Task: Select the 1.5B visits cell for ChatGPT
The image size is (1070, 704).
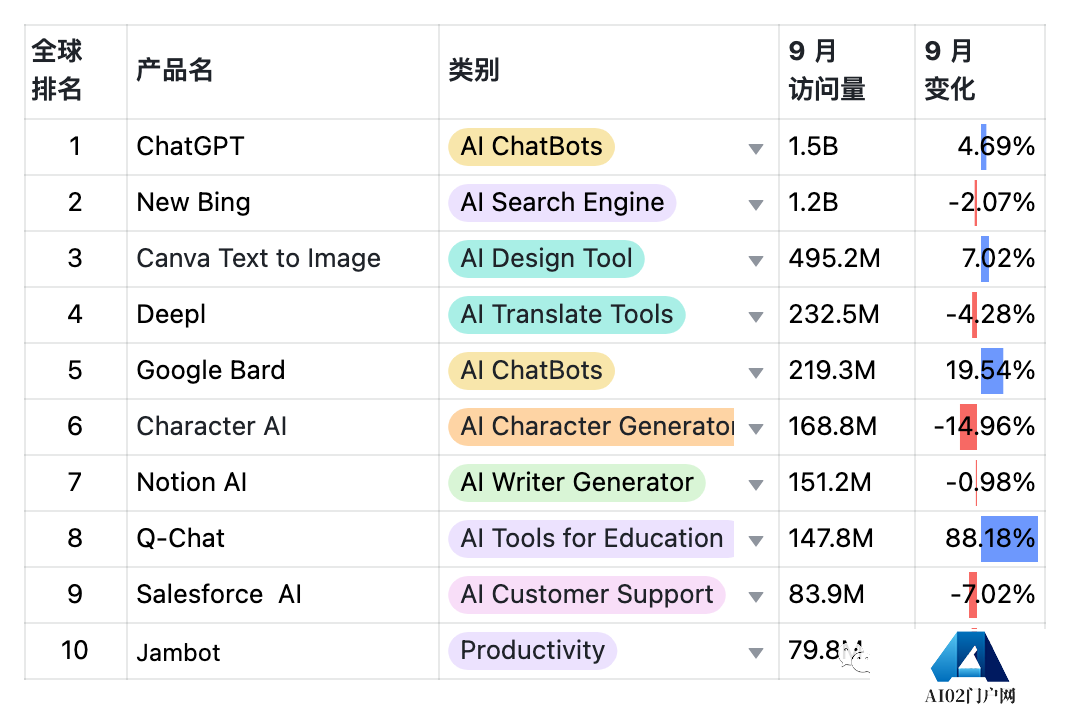Action: [813, 146]
